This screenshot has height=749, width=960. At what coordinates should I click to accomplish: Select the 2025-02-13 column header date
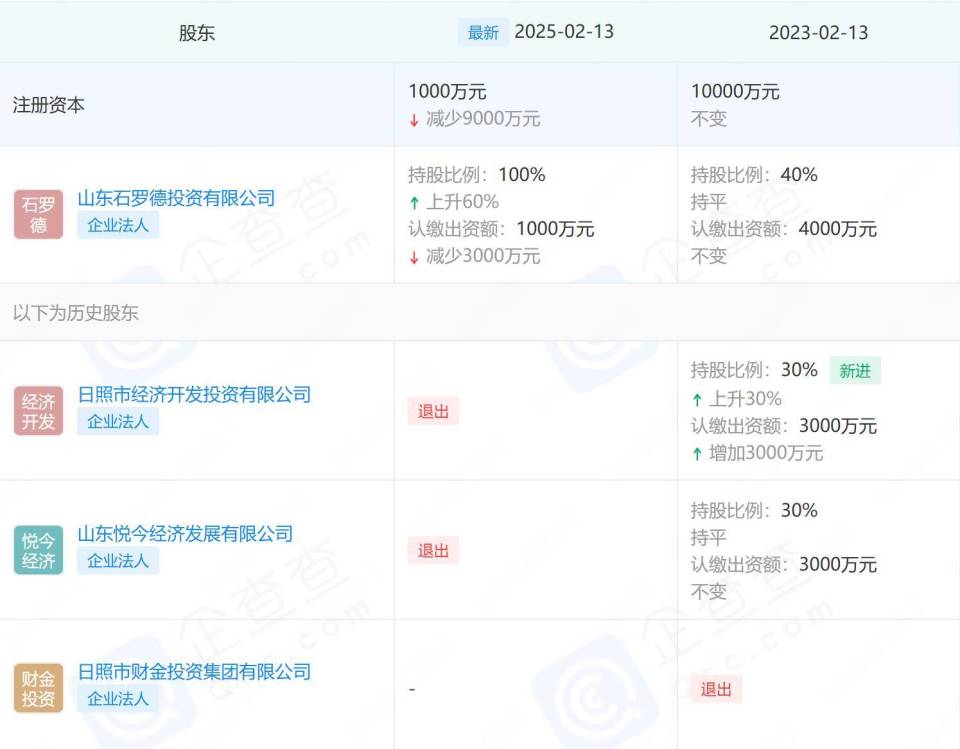(564, 32)
